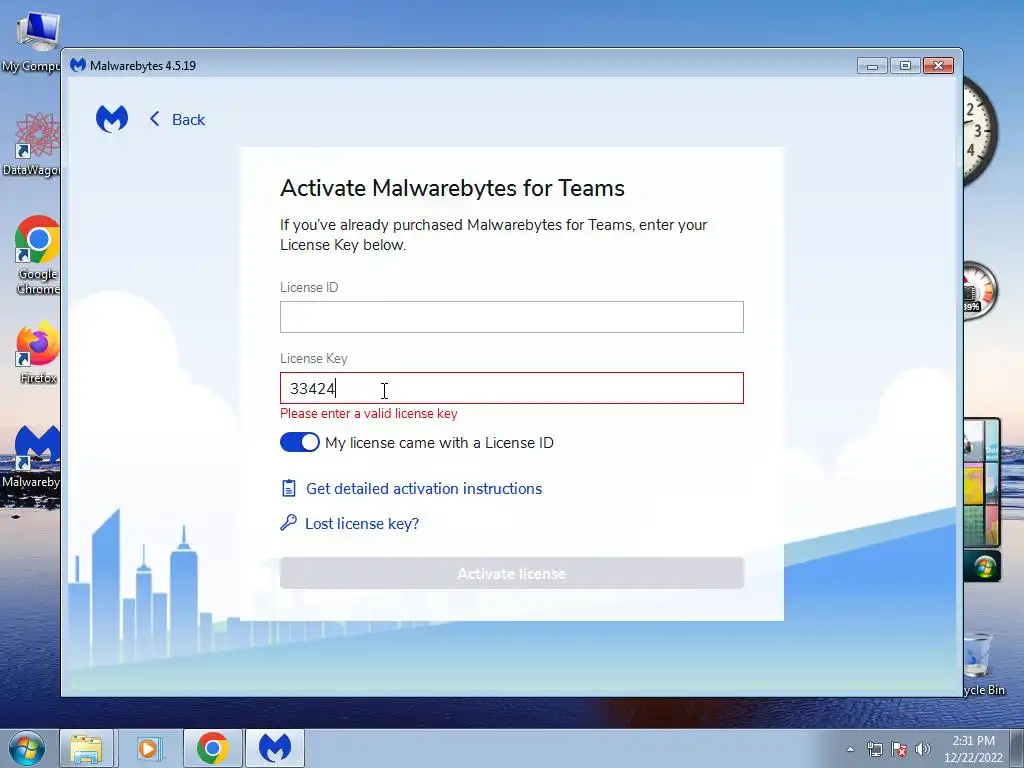The width and height of the screenshot is (1024, 768).
Task: Click the Show desktop strip beside the clock
Action: point(1017,749)
